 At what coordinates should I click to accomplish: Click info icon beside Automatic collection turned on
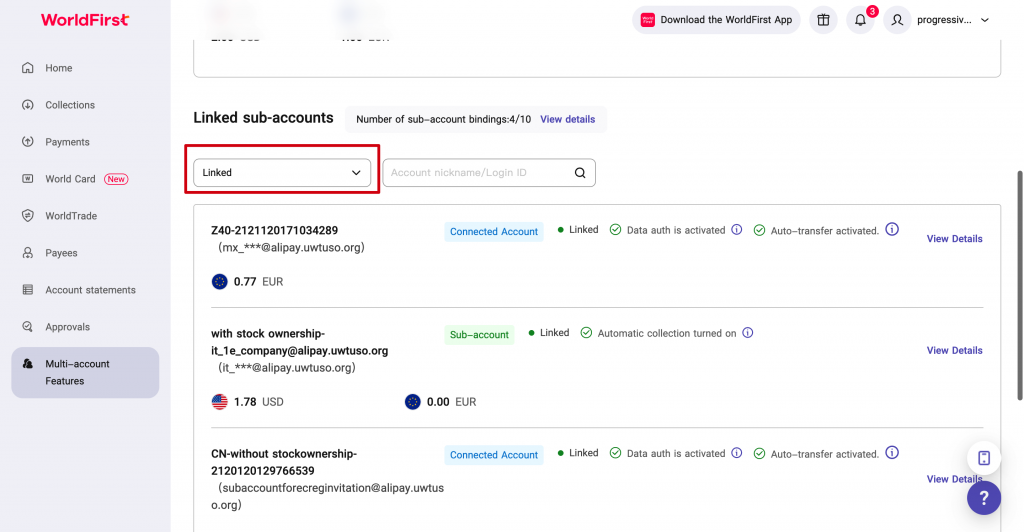pyautogui.click(x=748, y=333)
